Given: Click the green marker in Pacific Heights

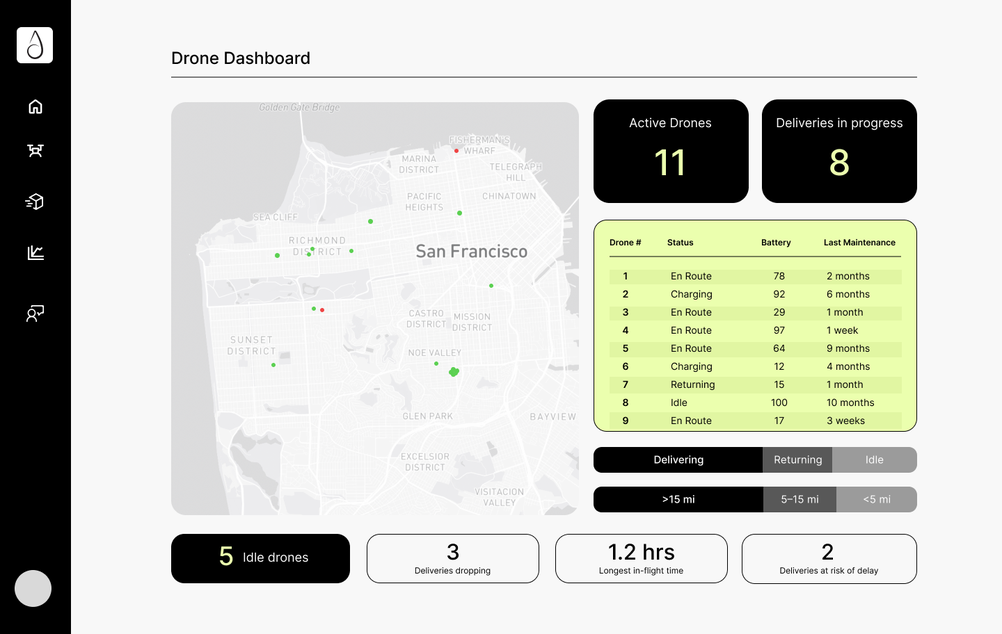Looking at the screenshot, I should (459, 213).
